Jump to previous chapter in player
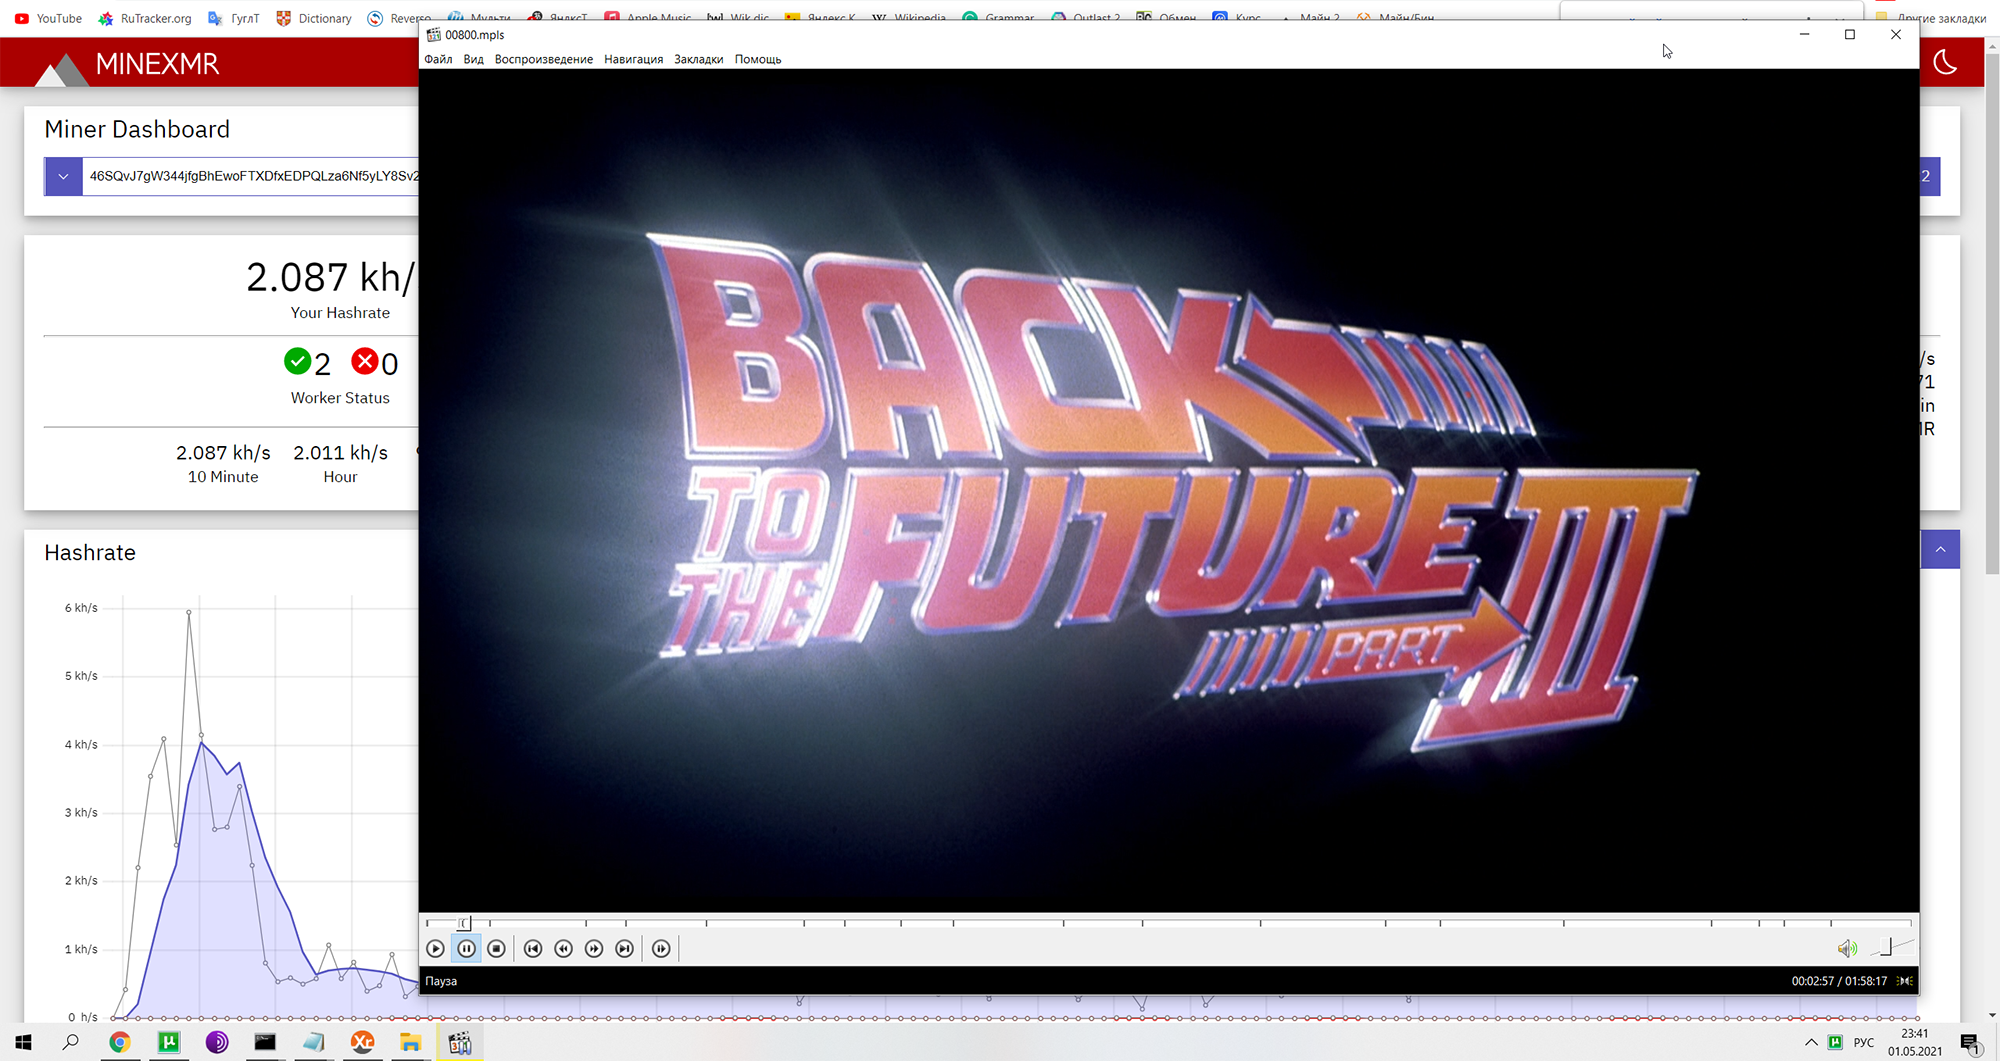Image resolution: width=2000 pixels, height=1061 pixels. coord(533,948)
